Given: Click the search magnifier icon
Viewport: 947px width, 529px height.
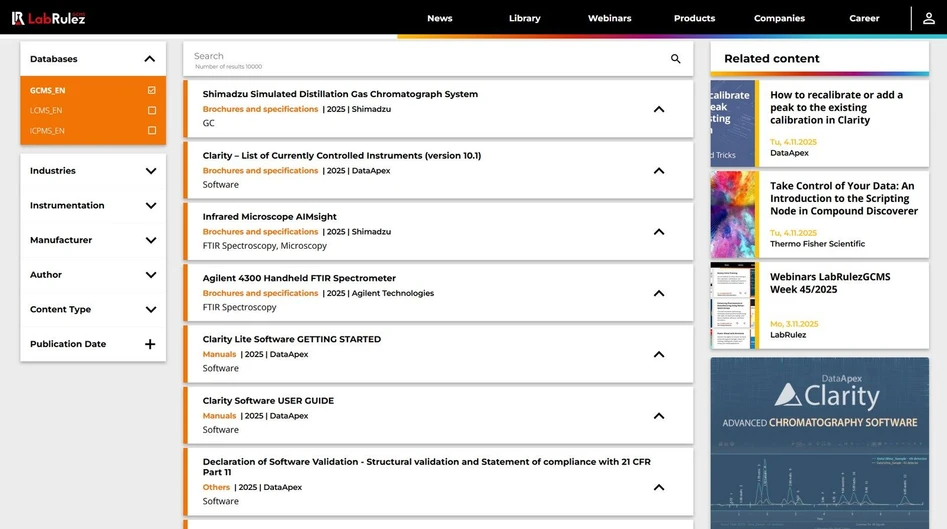Looking at the screenshot, I should tap(675, 59).
